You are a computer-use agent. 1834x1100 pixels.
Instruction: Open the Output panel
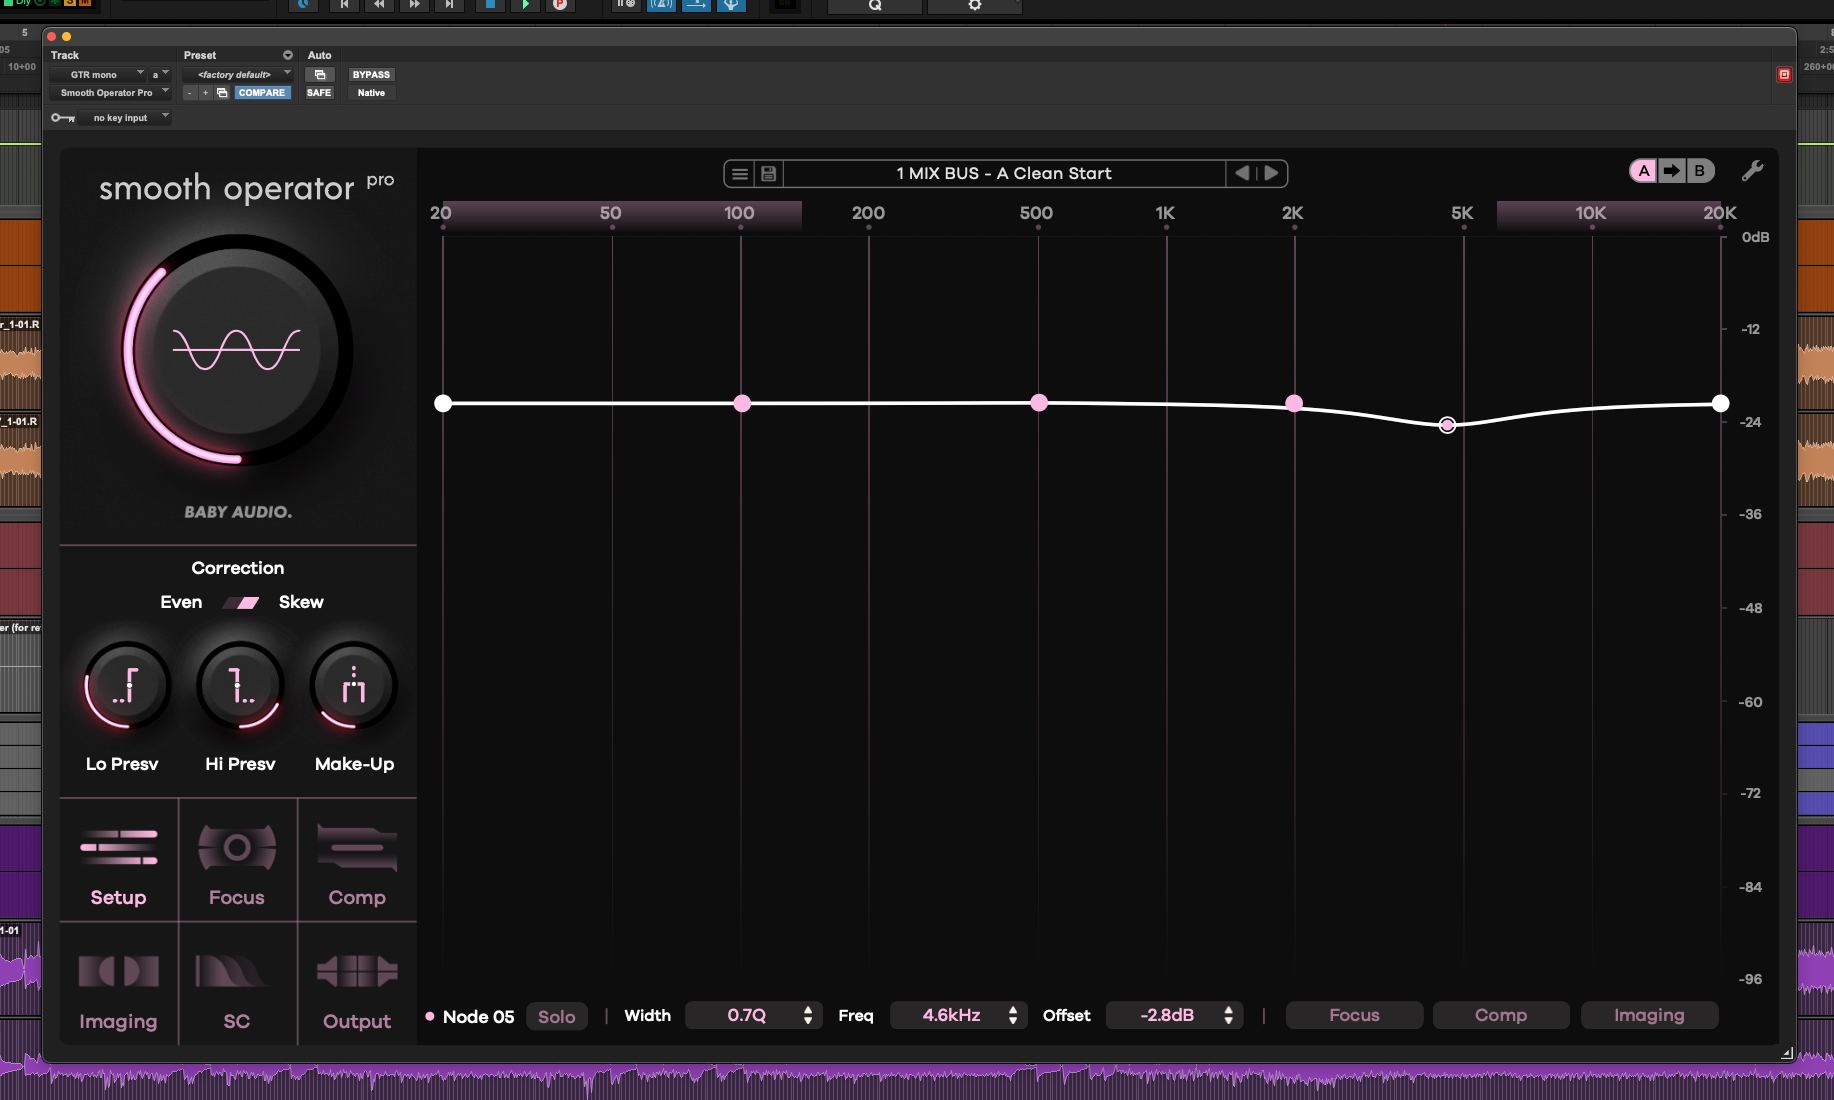(x=357, y=985)
